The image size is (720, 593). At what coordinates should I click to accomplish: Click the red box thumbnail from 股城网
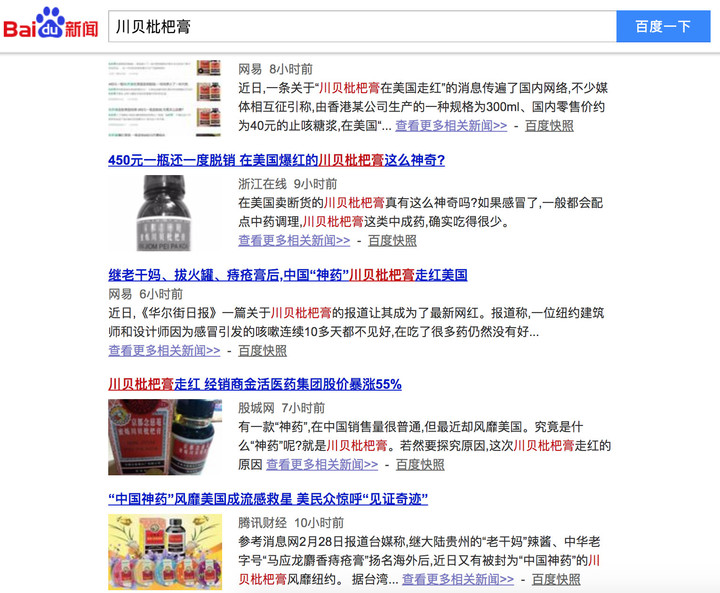[x=165, y=437]
